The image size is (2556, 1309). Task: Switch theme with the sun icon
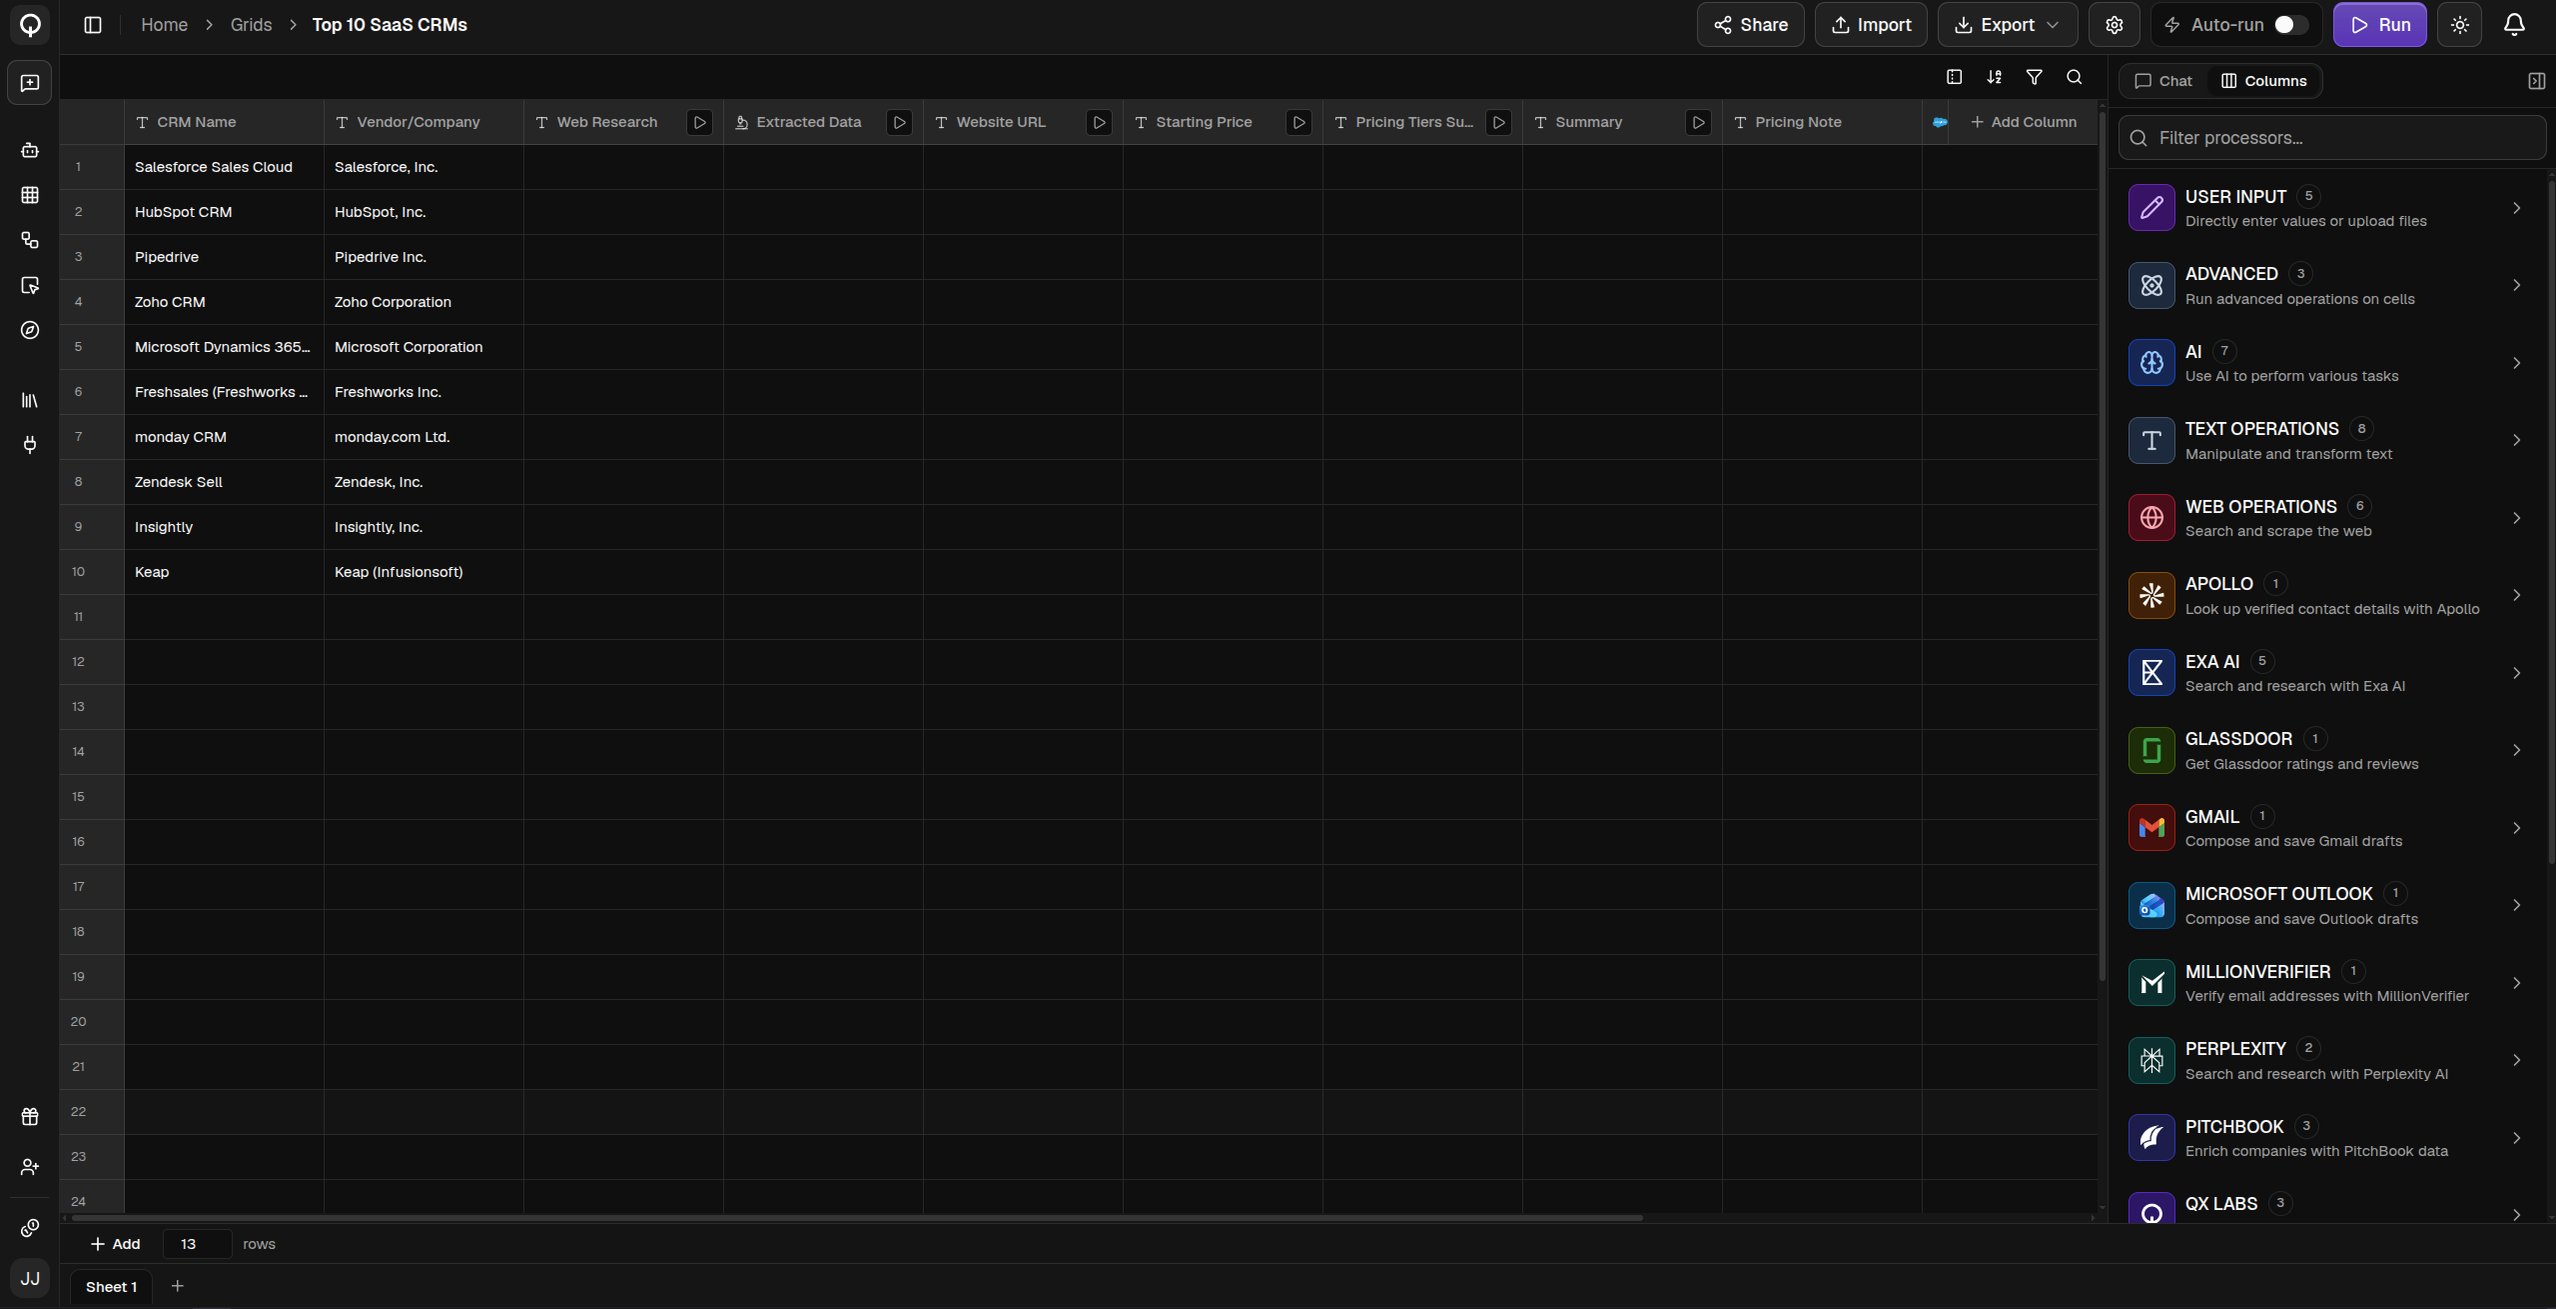click(2460, 25)
